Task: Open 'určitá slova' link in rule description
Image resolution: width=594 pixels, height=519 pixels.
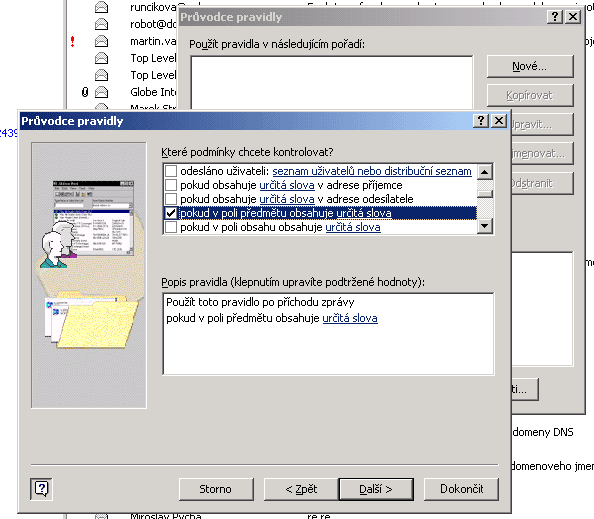Action: (x=350, y=318)
